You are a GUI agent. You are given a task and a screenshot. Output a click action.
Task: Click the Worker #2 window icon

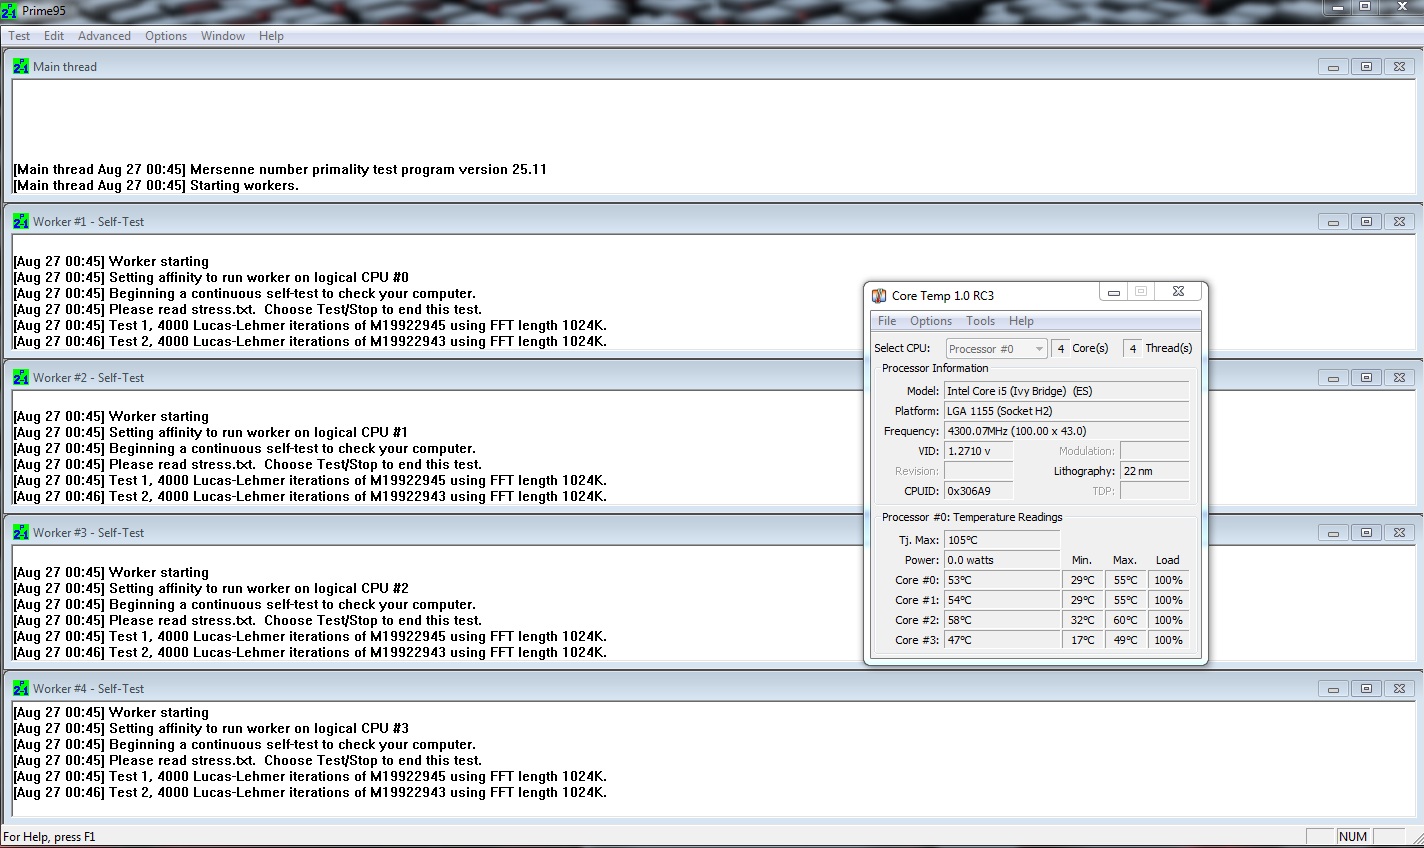point(21,378)
